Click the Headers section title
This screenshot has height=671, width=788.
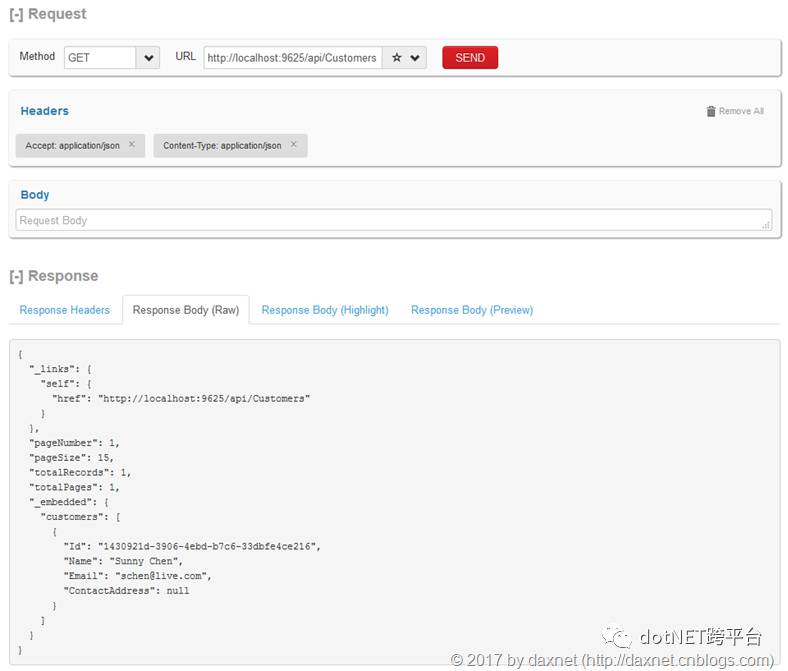[x=45, y=111]
